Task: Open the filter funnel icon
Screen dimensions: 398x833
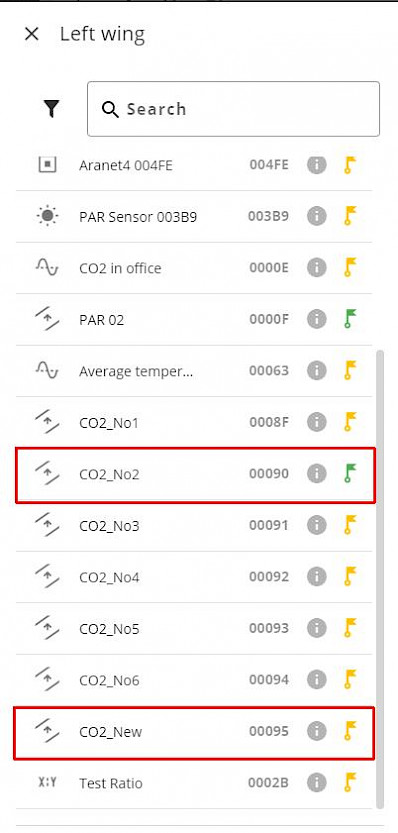Action: (52, 109)
